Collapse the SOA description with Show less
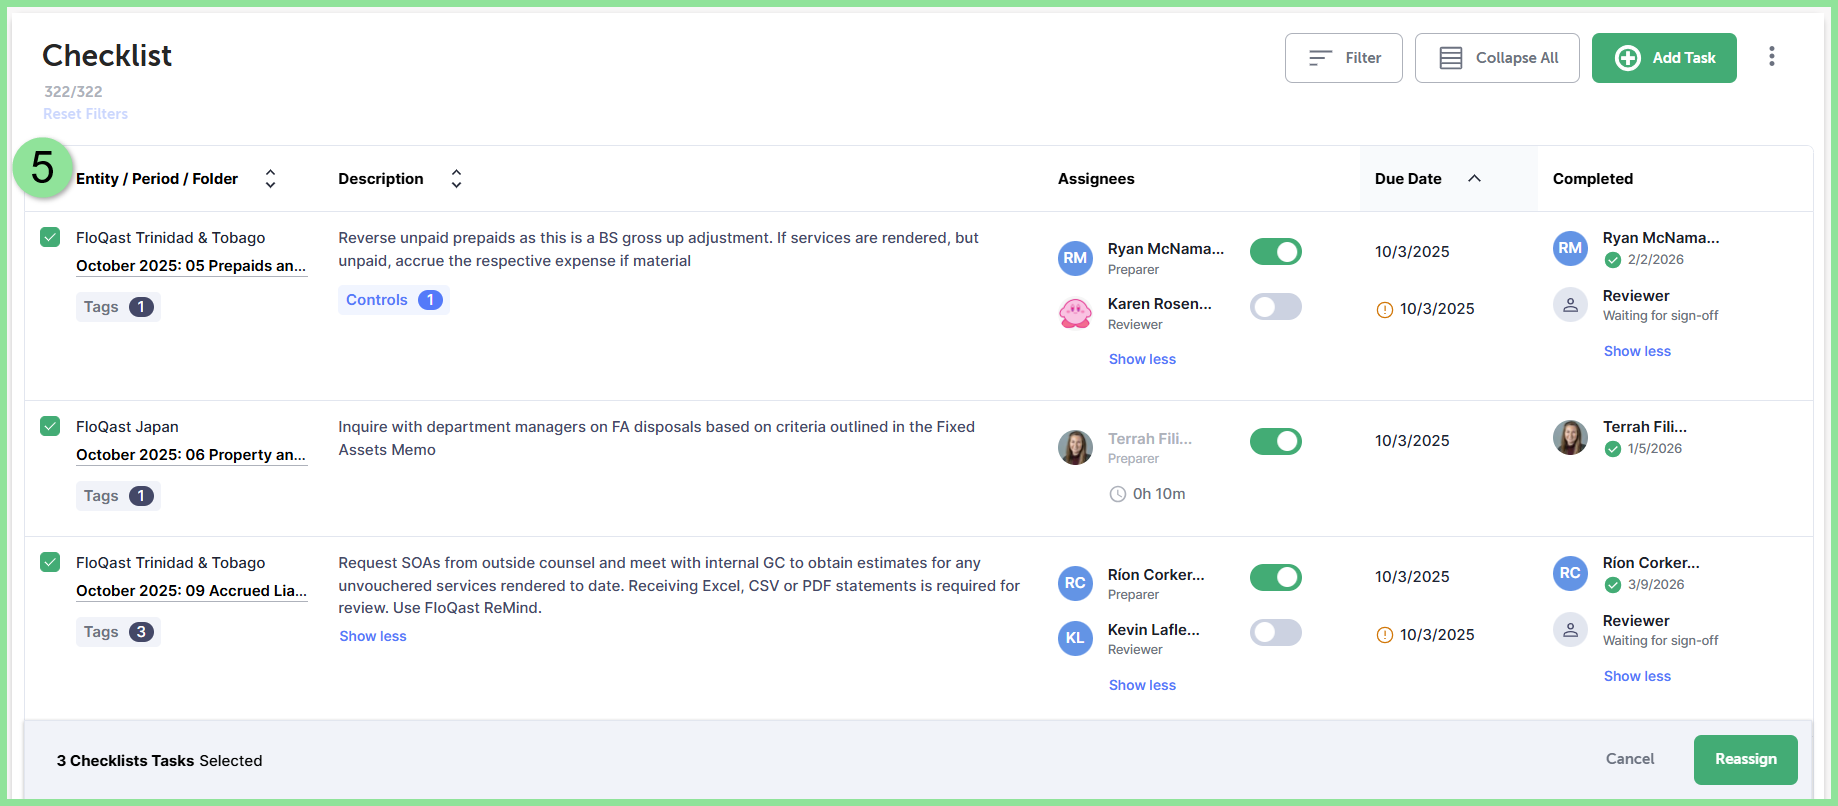This screenshot has height=806, width=1838. (x=373, y=636)
